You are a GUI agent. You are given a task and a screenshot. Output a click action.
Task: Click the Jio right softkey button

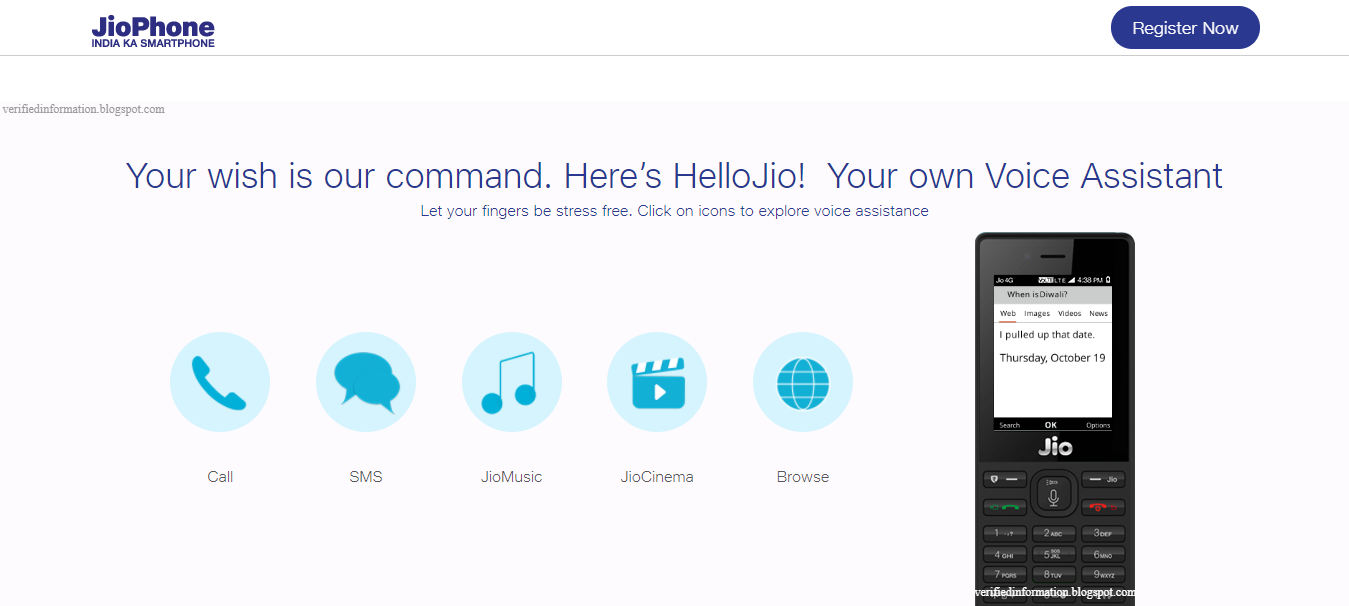coord(1103,480)
